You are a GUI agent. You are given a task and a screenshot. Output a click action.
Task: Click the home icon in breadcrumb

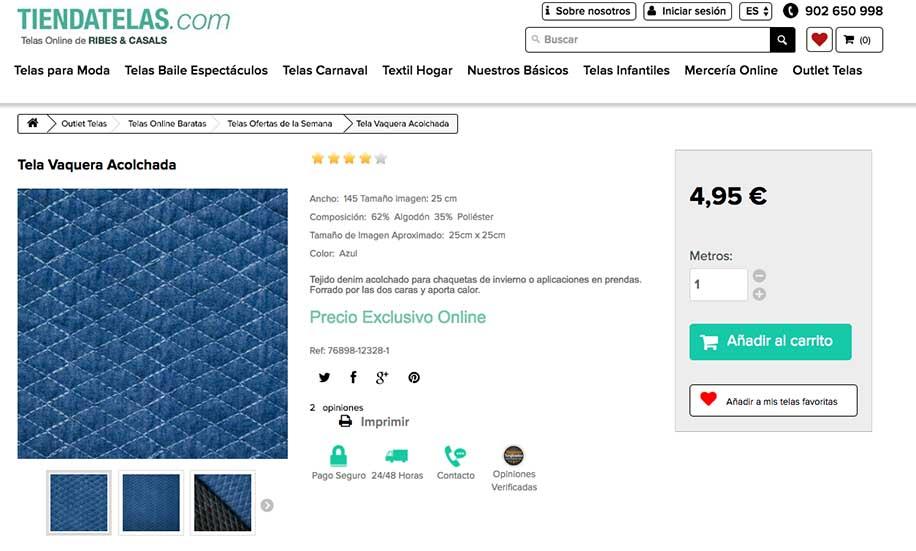[33, 123]
